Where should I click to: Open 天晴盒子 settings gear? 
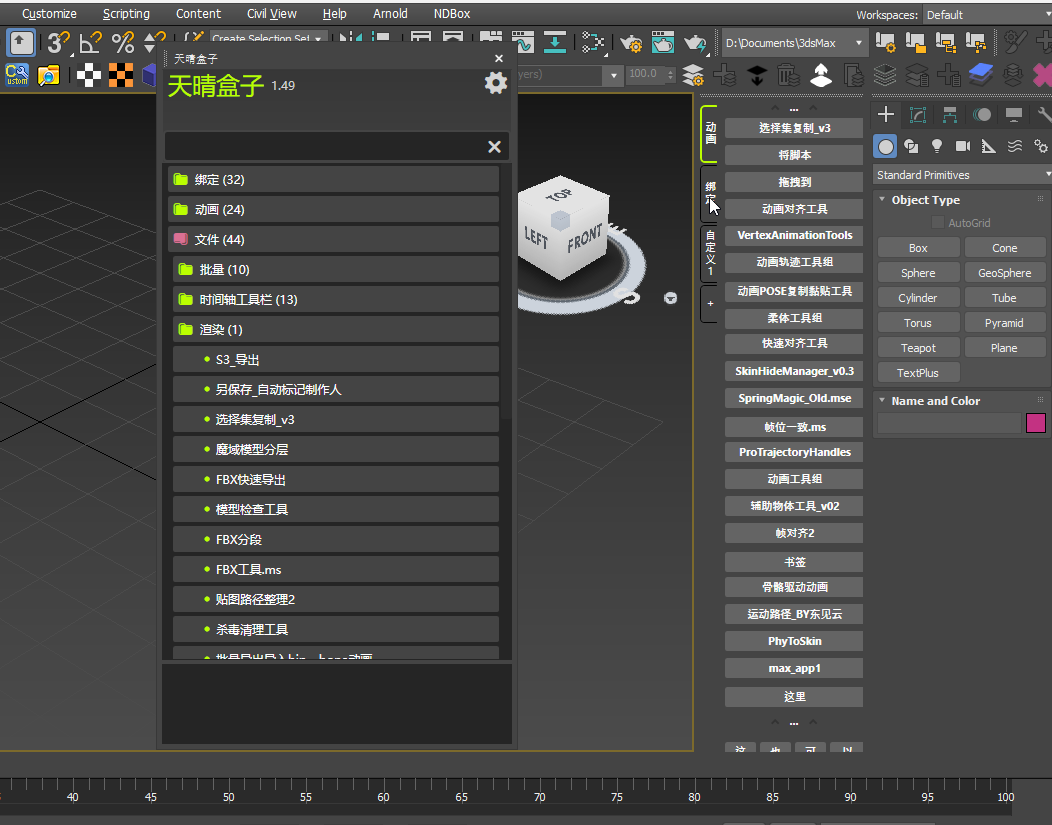pos(496,83)
